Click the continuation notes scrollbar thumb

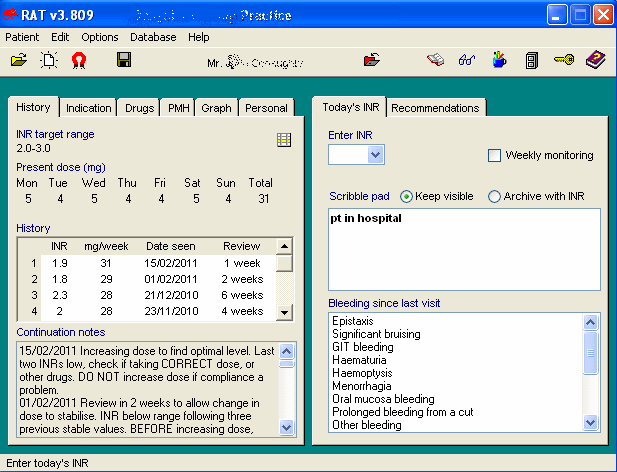(x=286, y=363)
